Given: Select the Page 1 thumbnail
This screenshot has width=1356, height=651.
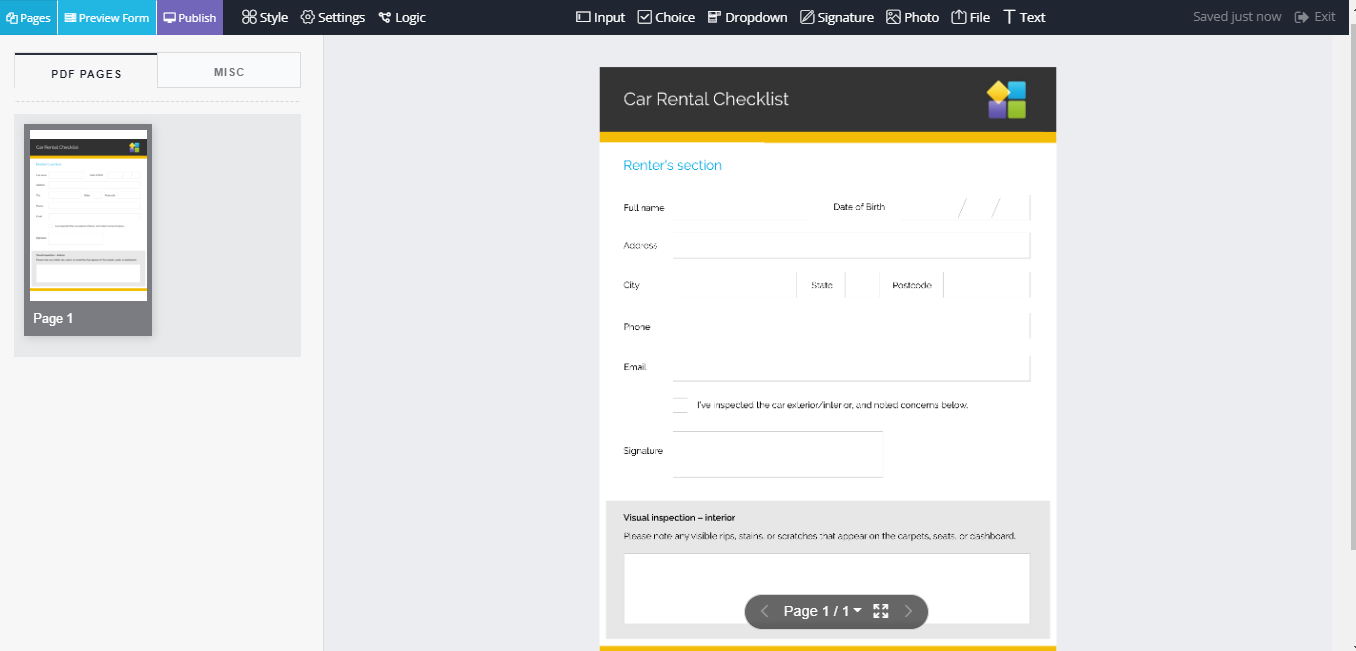Looking at the screenshot, I should [88, 229].
